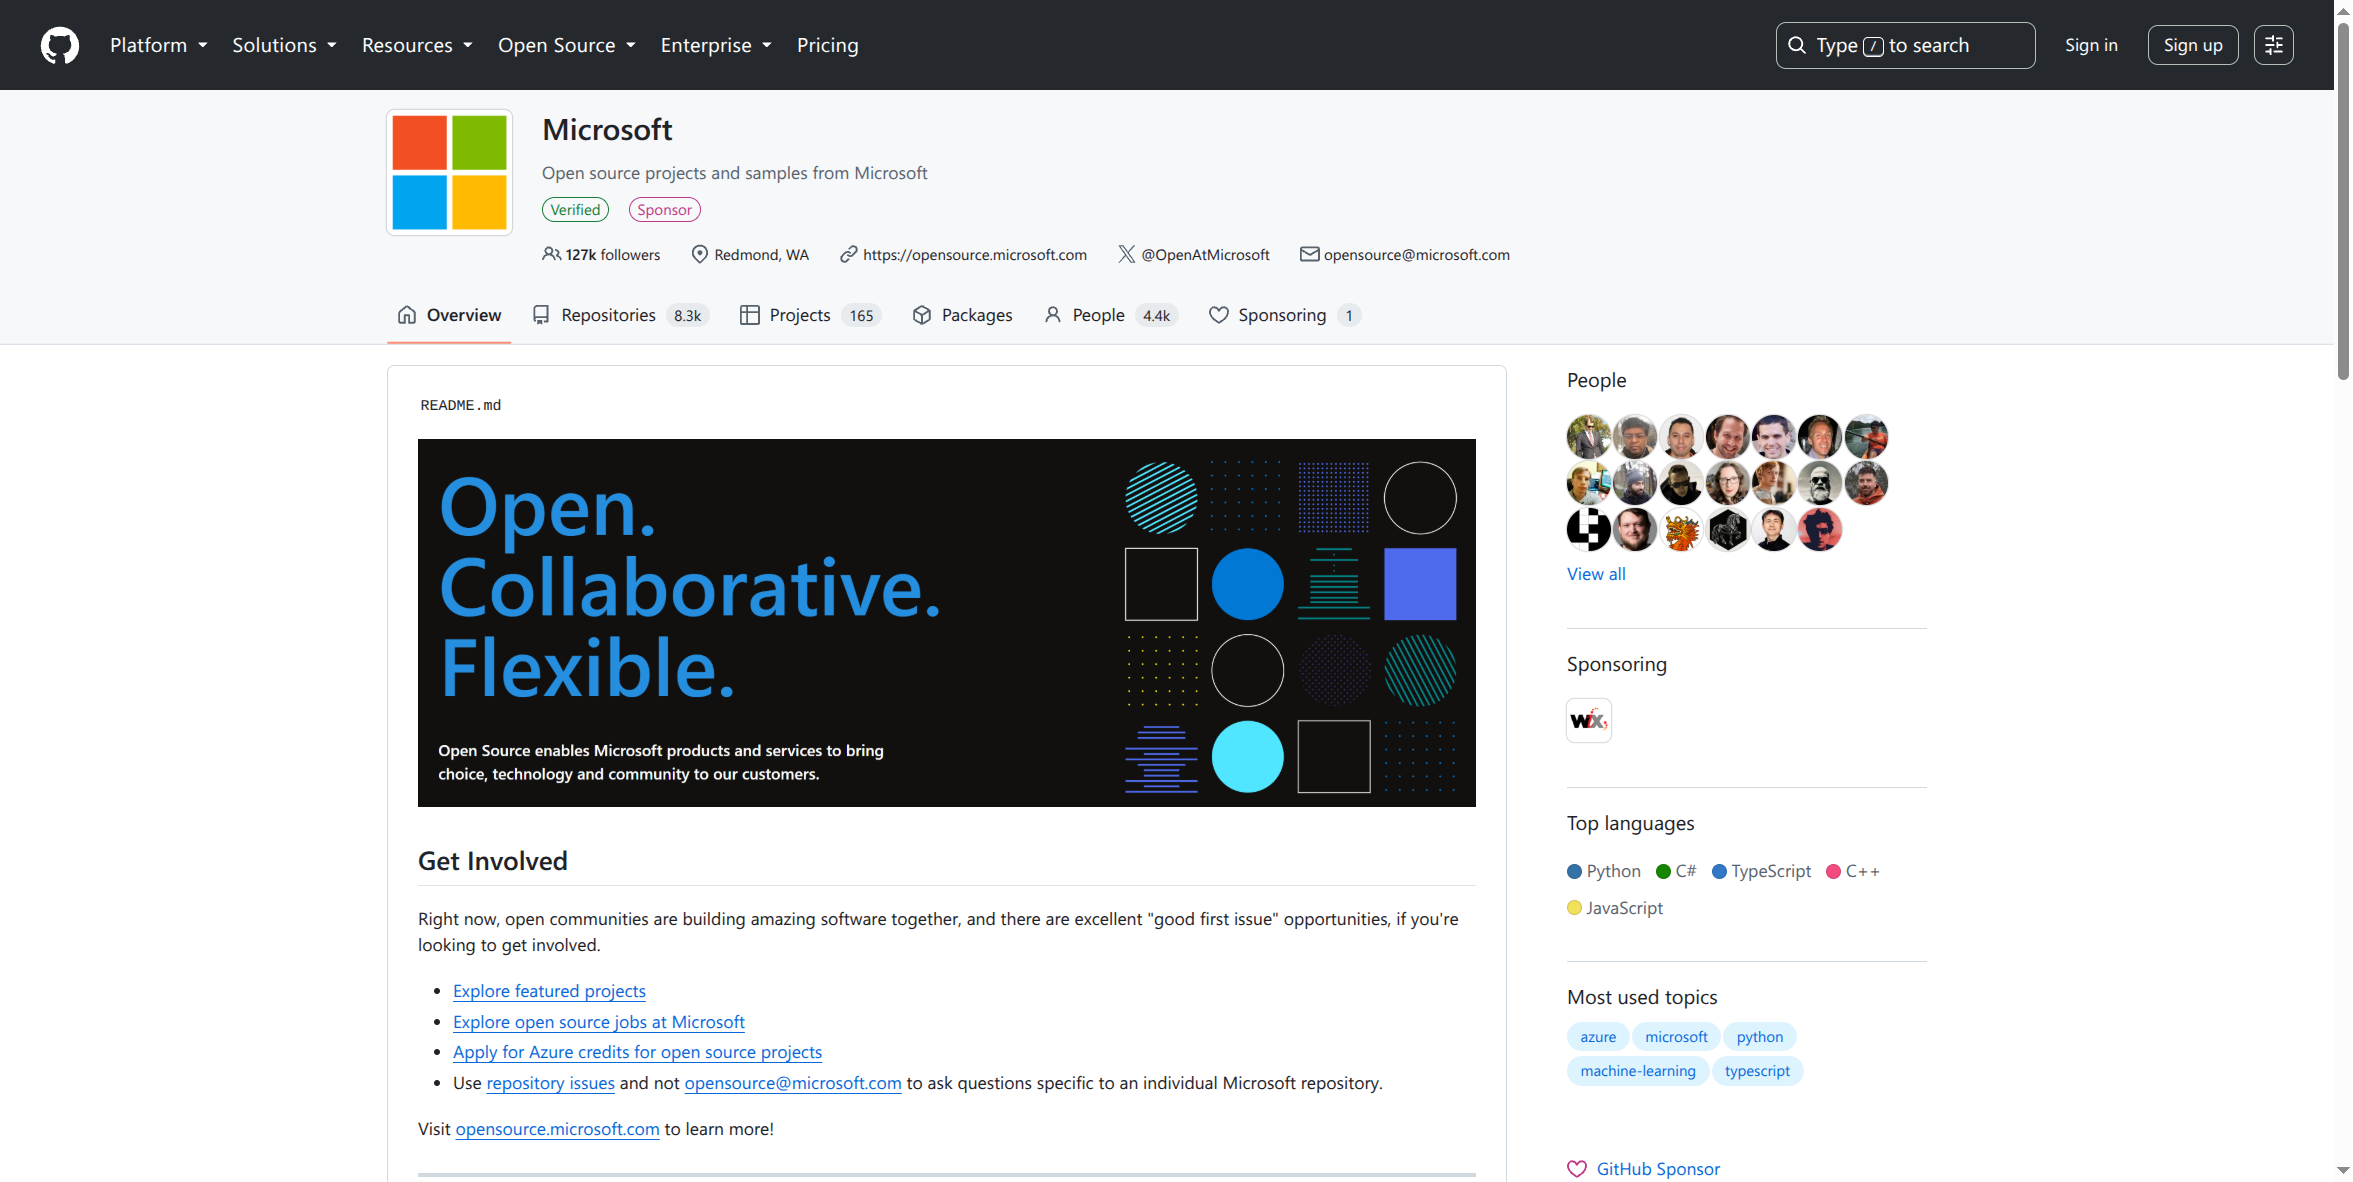The image size is (2353, 1182).
Task: Click the GitHub Octocat logo
Action: (x=60, y=45)
